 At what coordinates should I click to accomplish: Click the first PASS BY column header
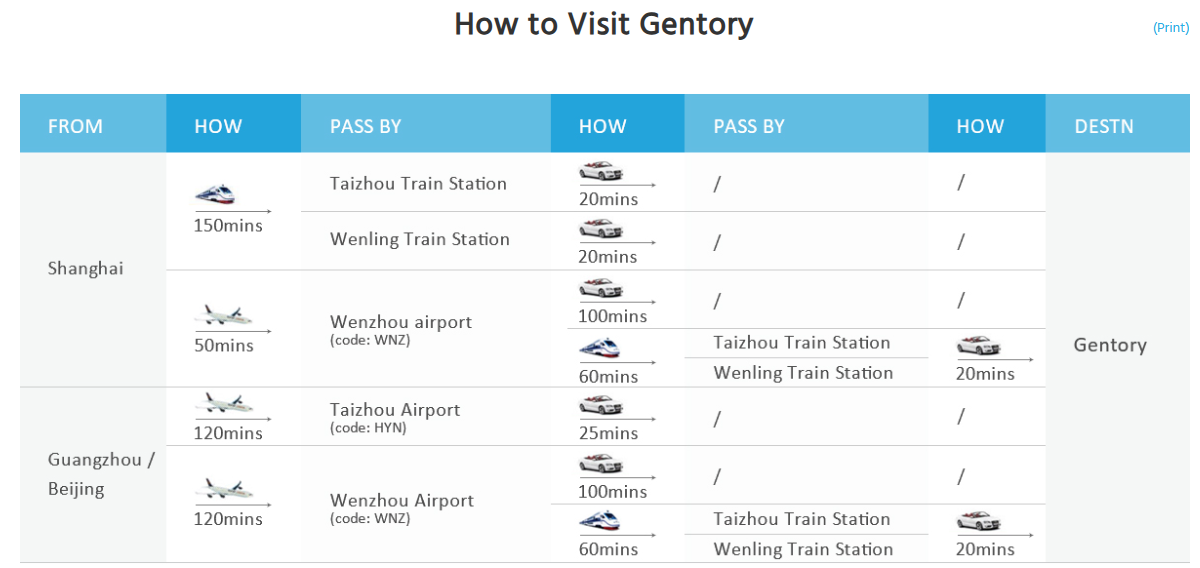(x=365, y=126)
